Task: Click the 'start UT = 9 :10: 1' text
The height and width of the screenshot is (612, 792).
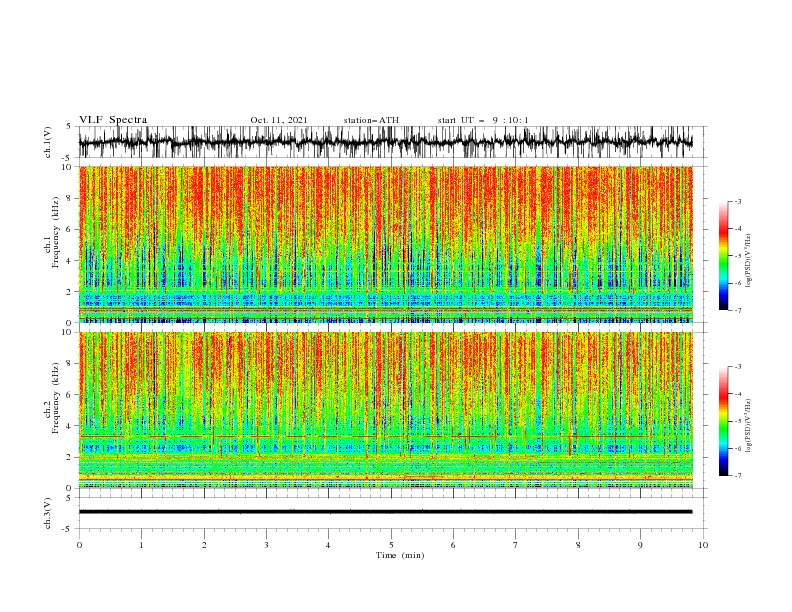Action: tap(483, 120)
